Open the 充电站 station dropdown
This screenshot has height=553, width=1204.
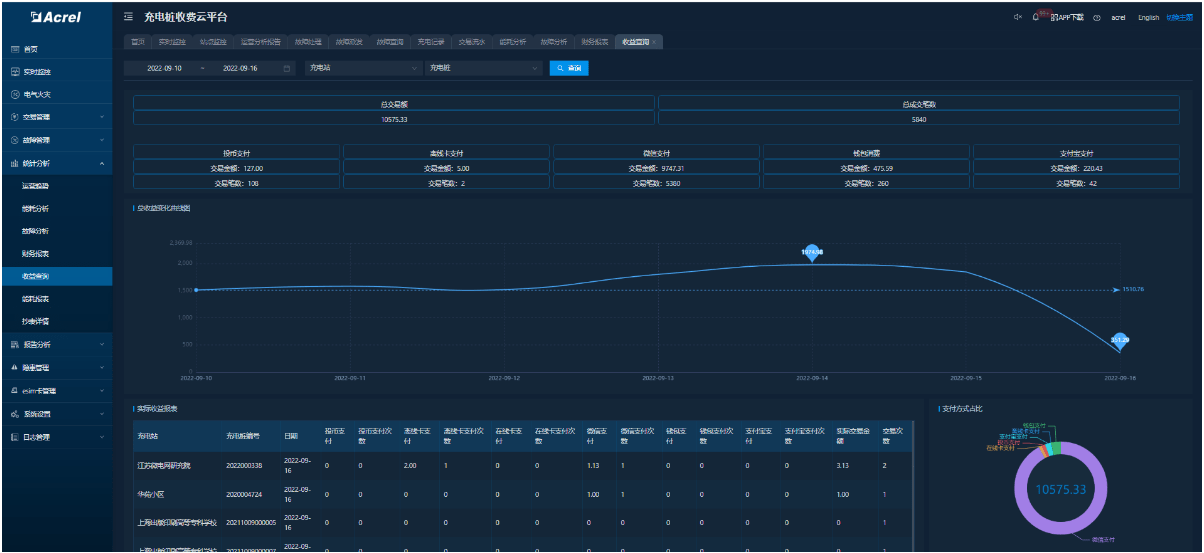[x=364, y=68]
